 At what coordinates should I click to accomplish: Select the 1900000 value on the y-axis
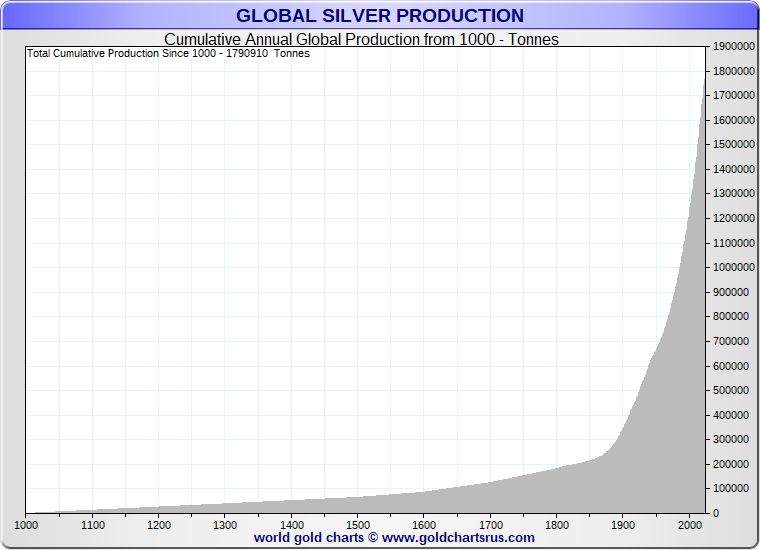pos(732,47)
